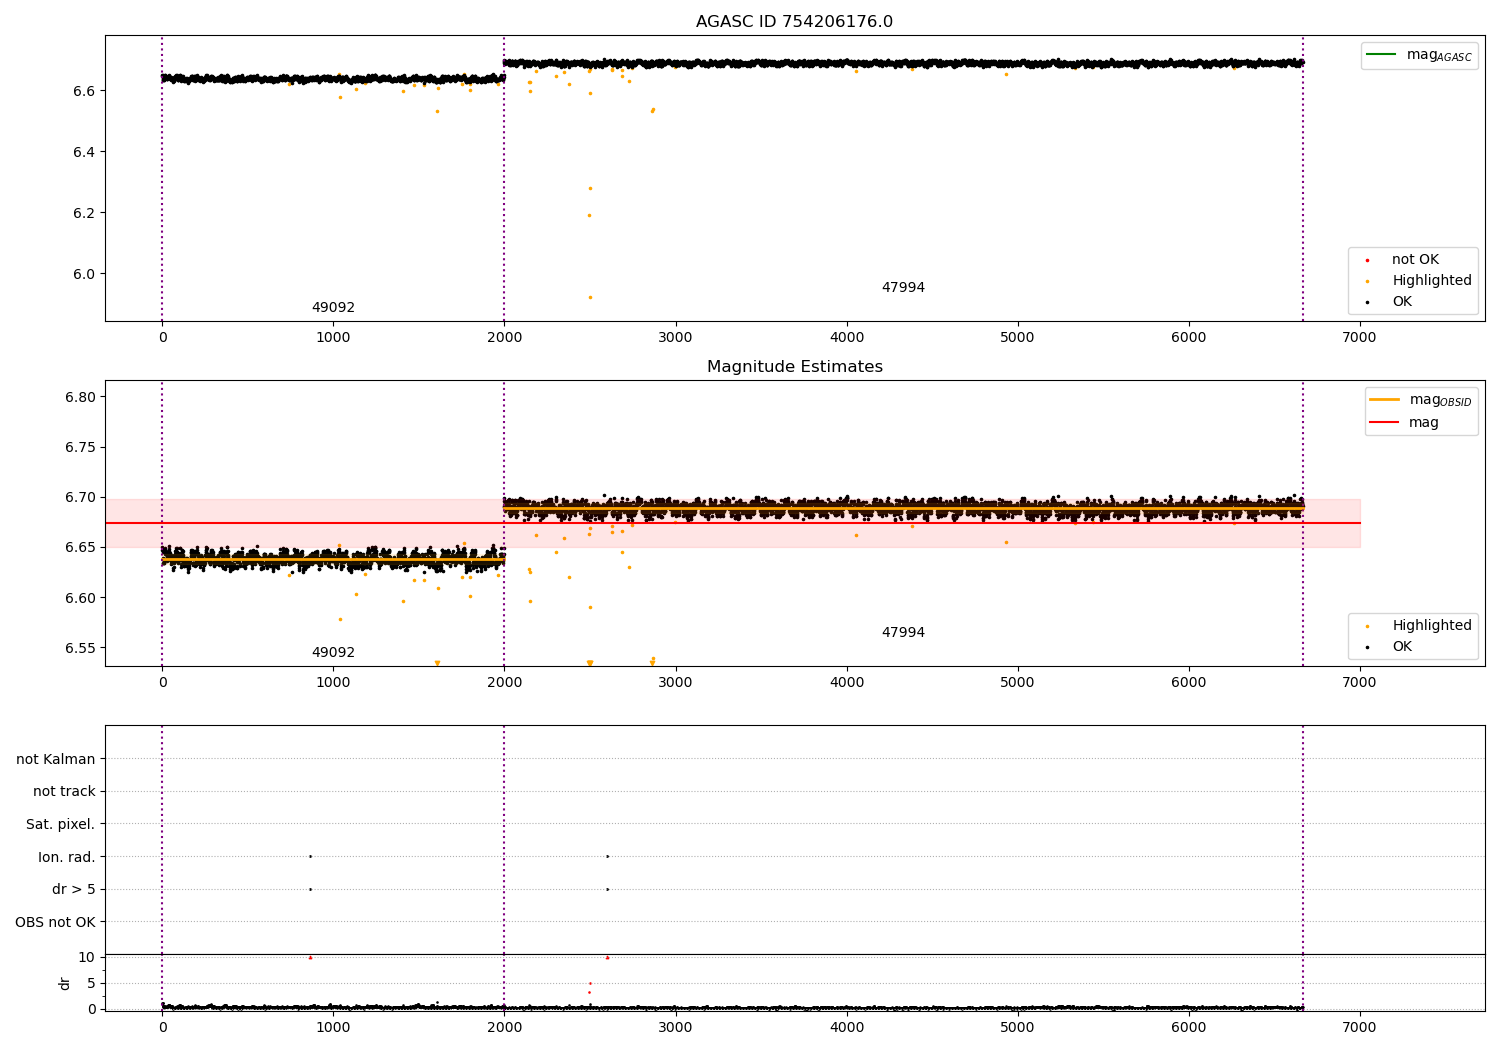Select 'not OK' in the first plot's legend
The image size is (1500, 1050).
tap(1414, 260)
